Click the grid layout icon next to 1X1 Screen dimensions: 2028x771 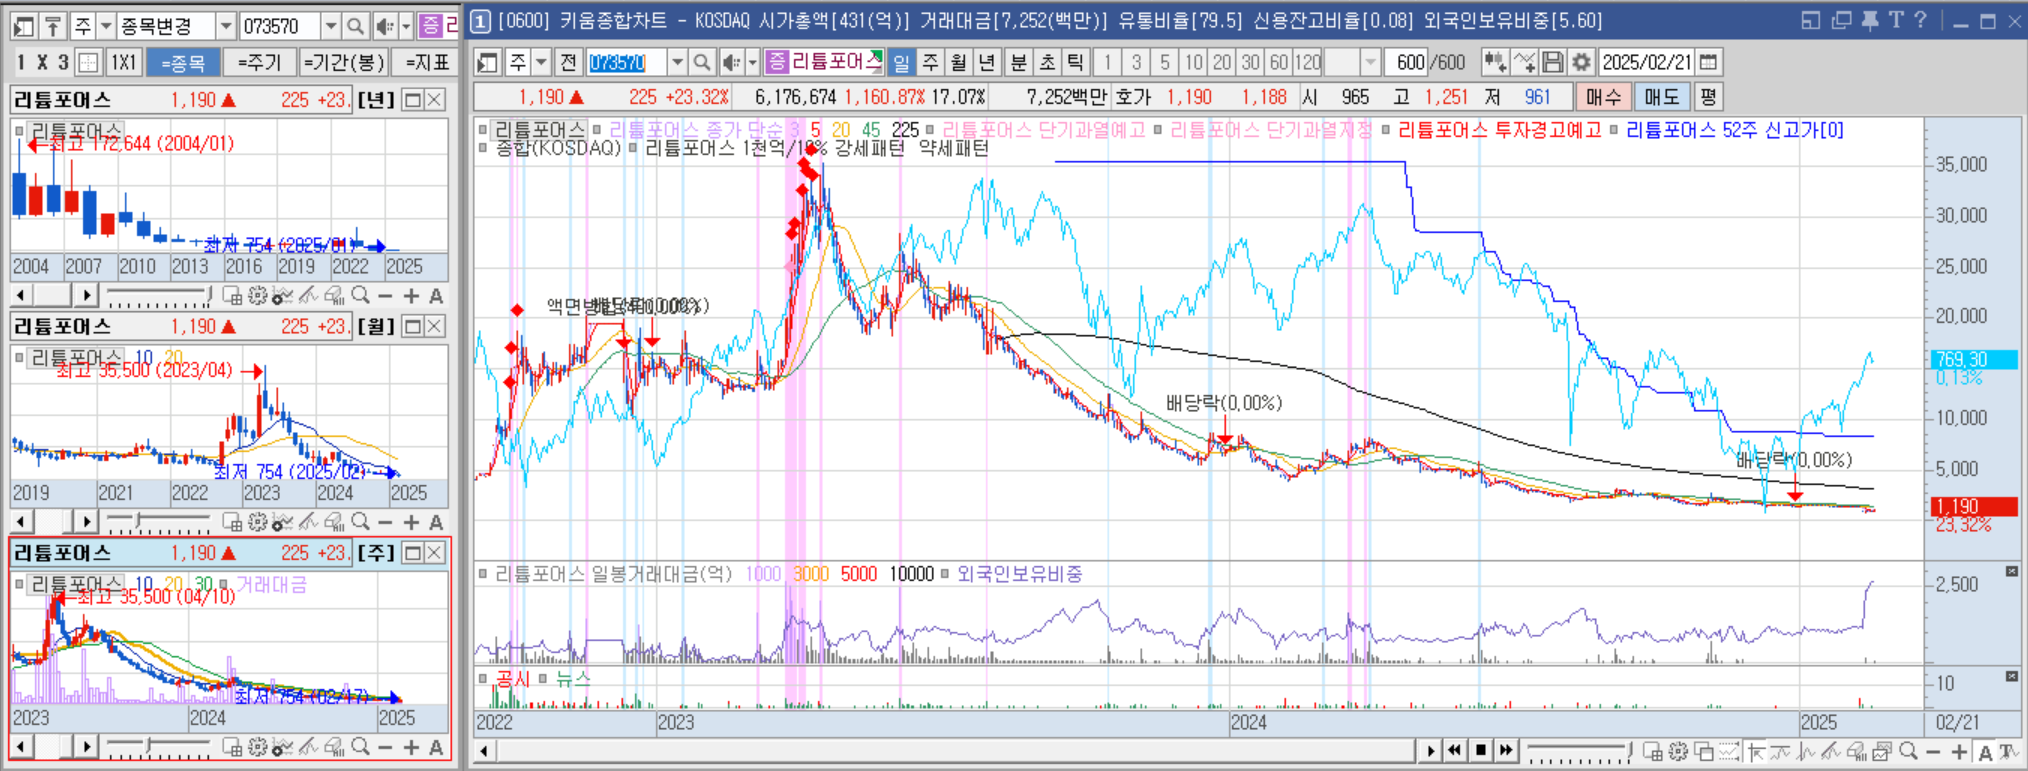click(x=88, y=63)
